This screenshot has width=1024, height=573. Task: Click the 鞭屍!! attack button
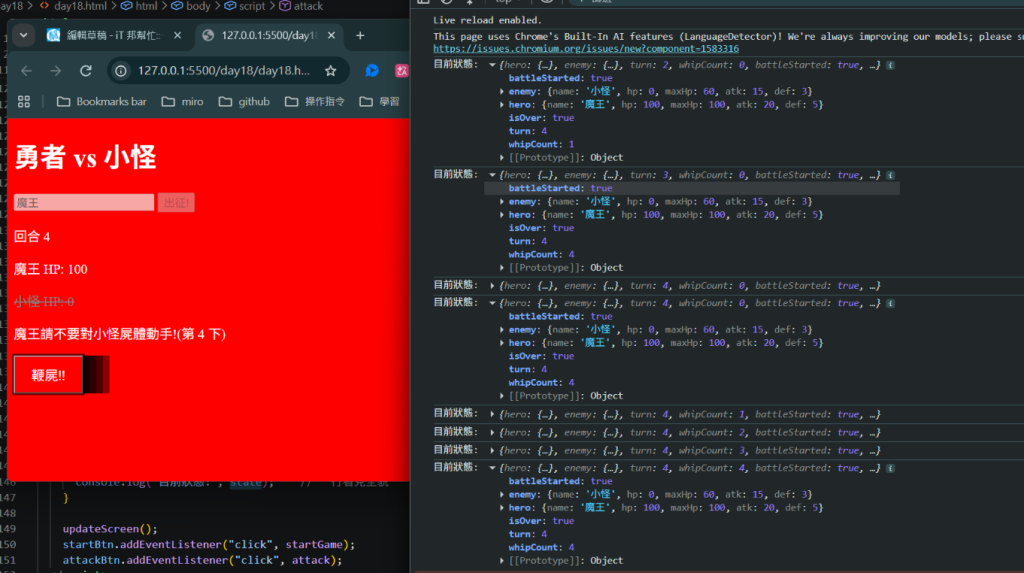click(48, 375)
